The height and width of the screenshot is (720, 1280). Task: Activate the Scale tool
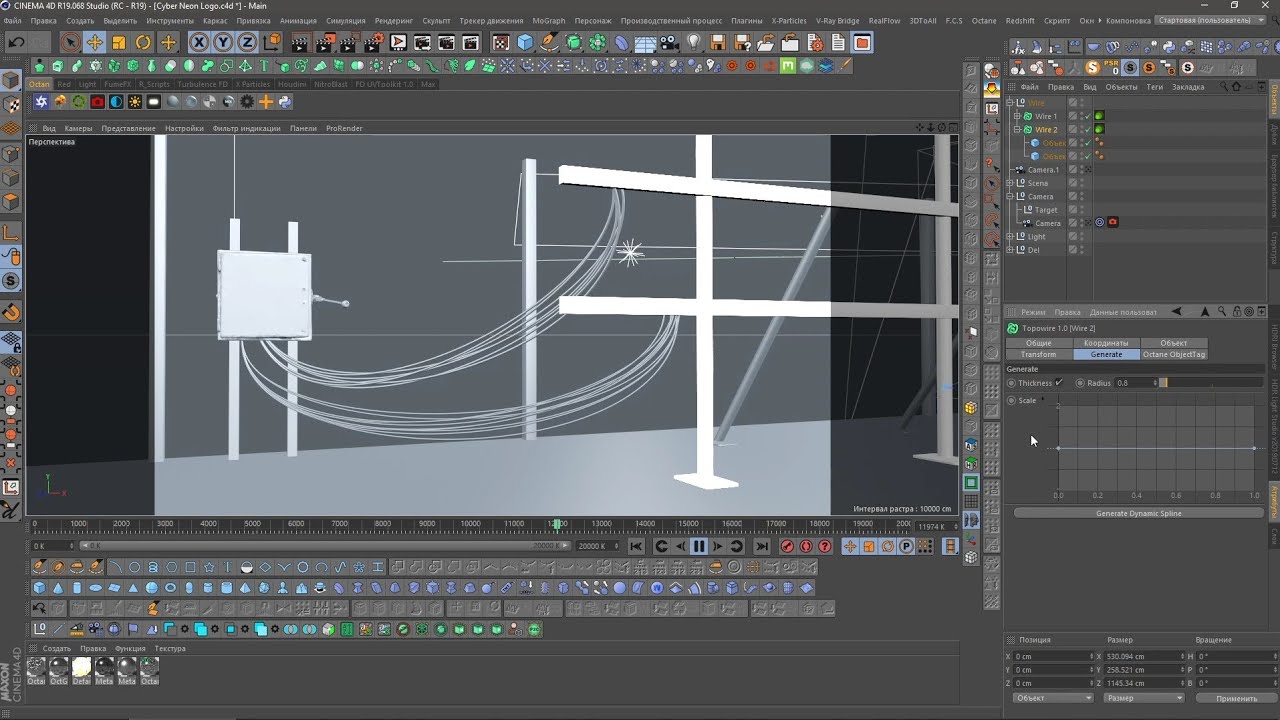(x=119, y=42)
